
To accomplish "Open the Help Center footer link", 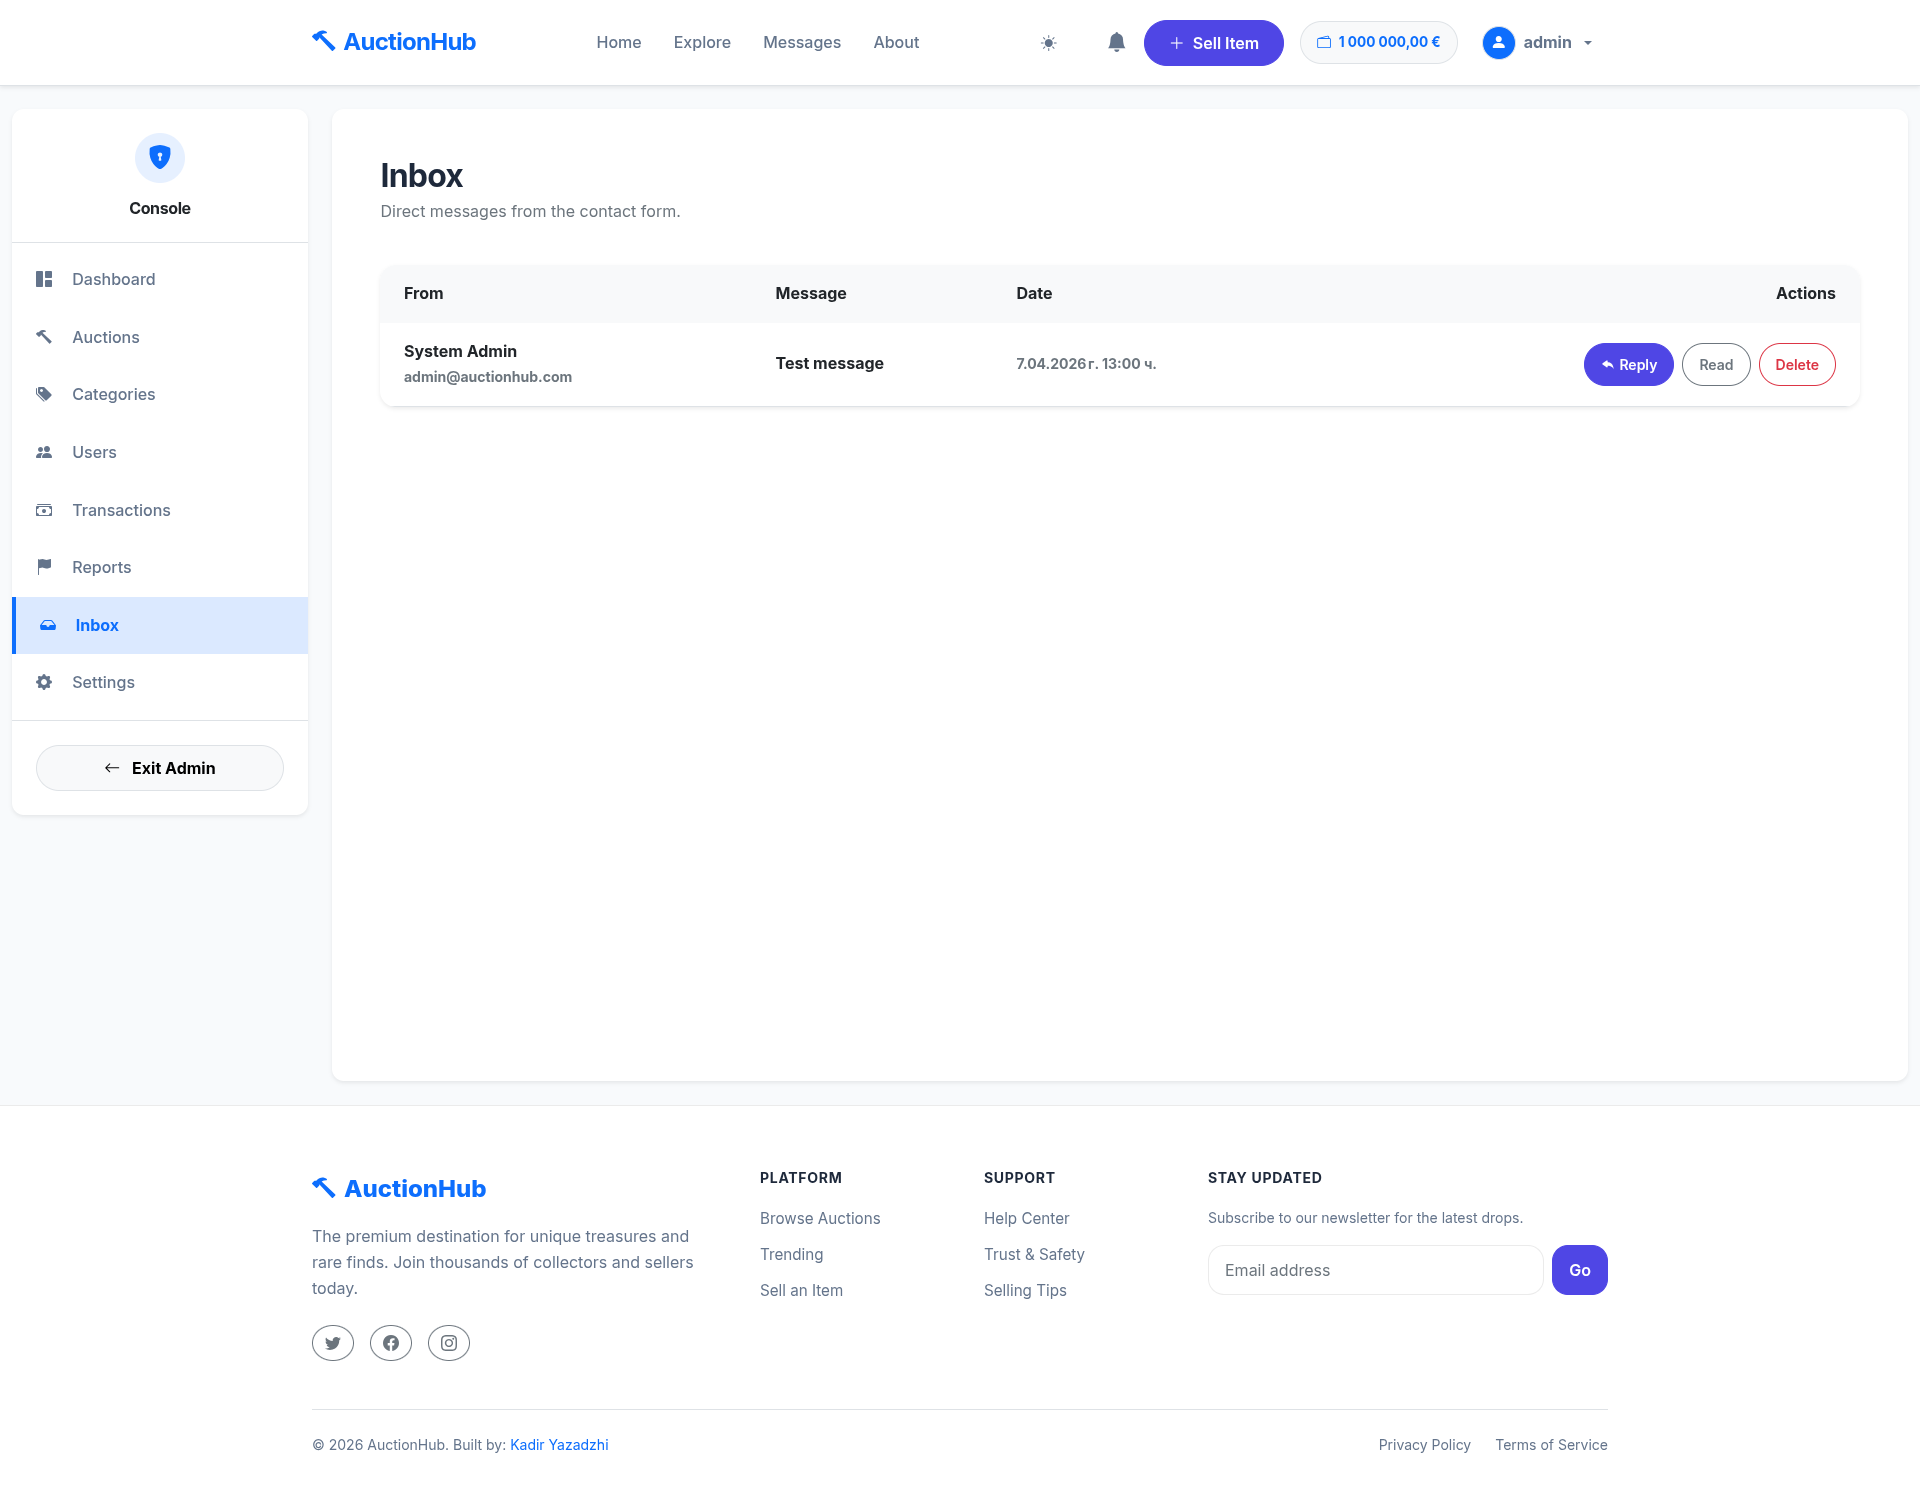I will (1026, 1218).
